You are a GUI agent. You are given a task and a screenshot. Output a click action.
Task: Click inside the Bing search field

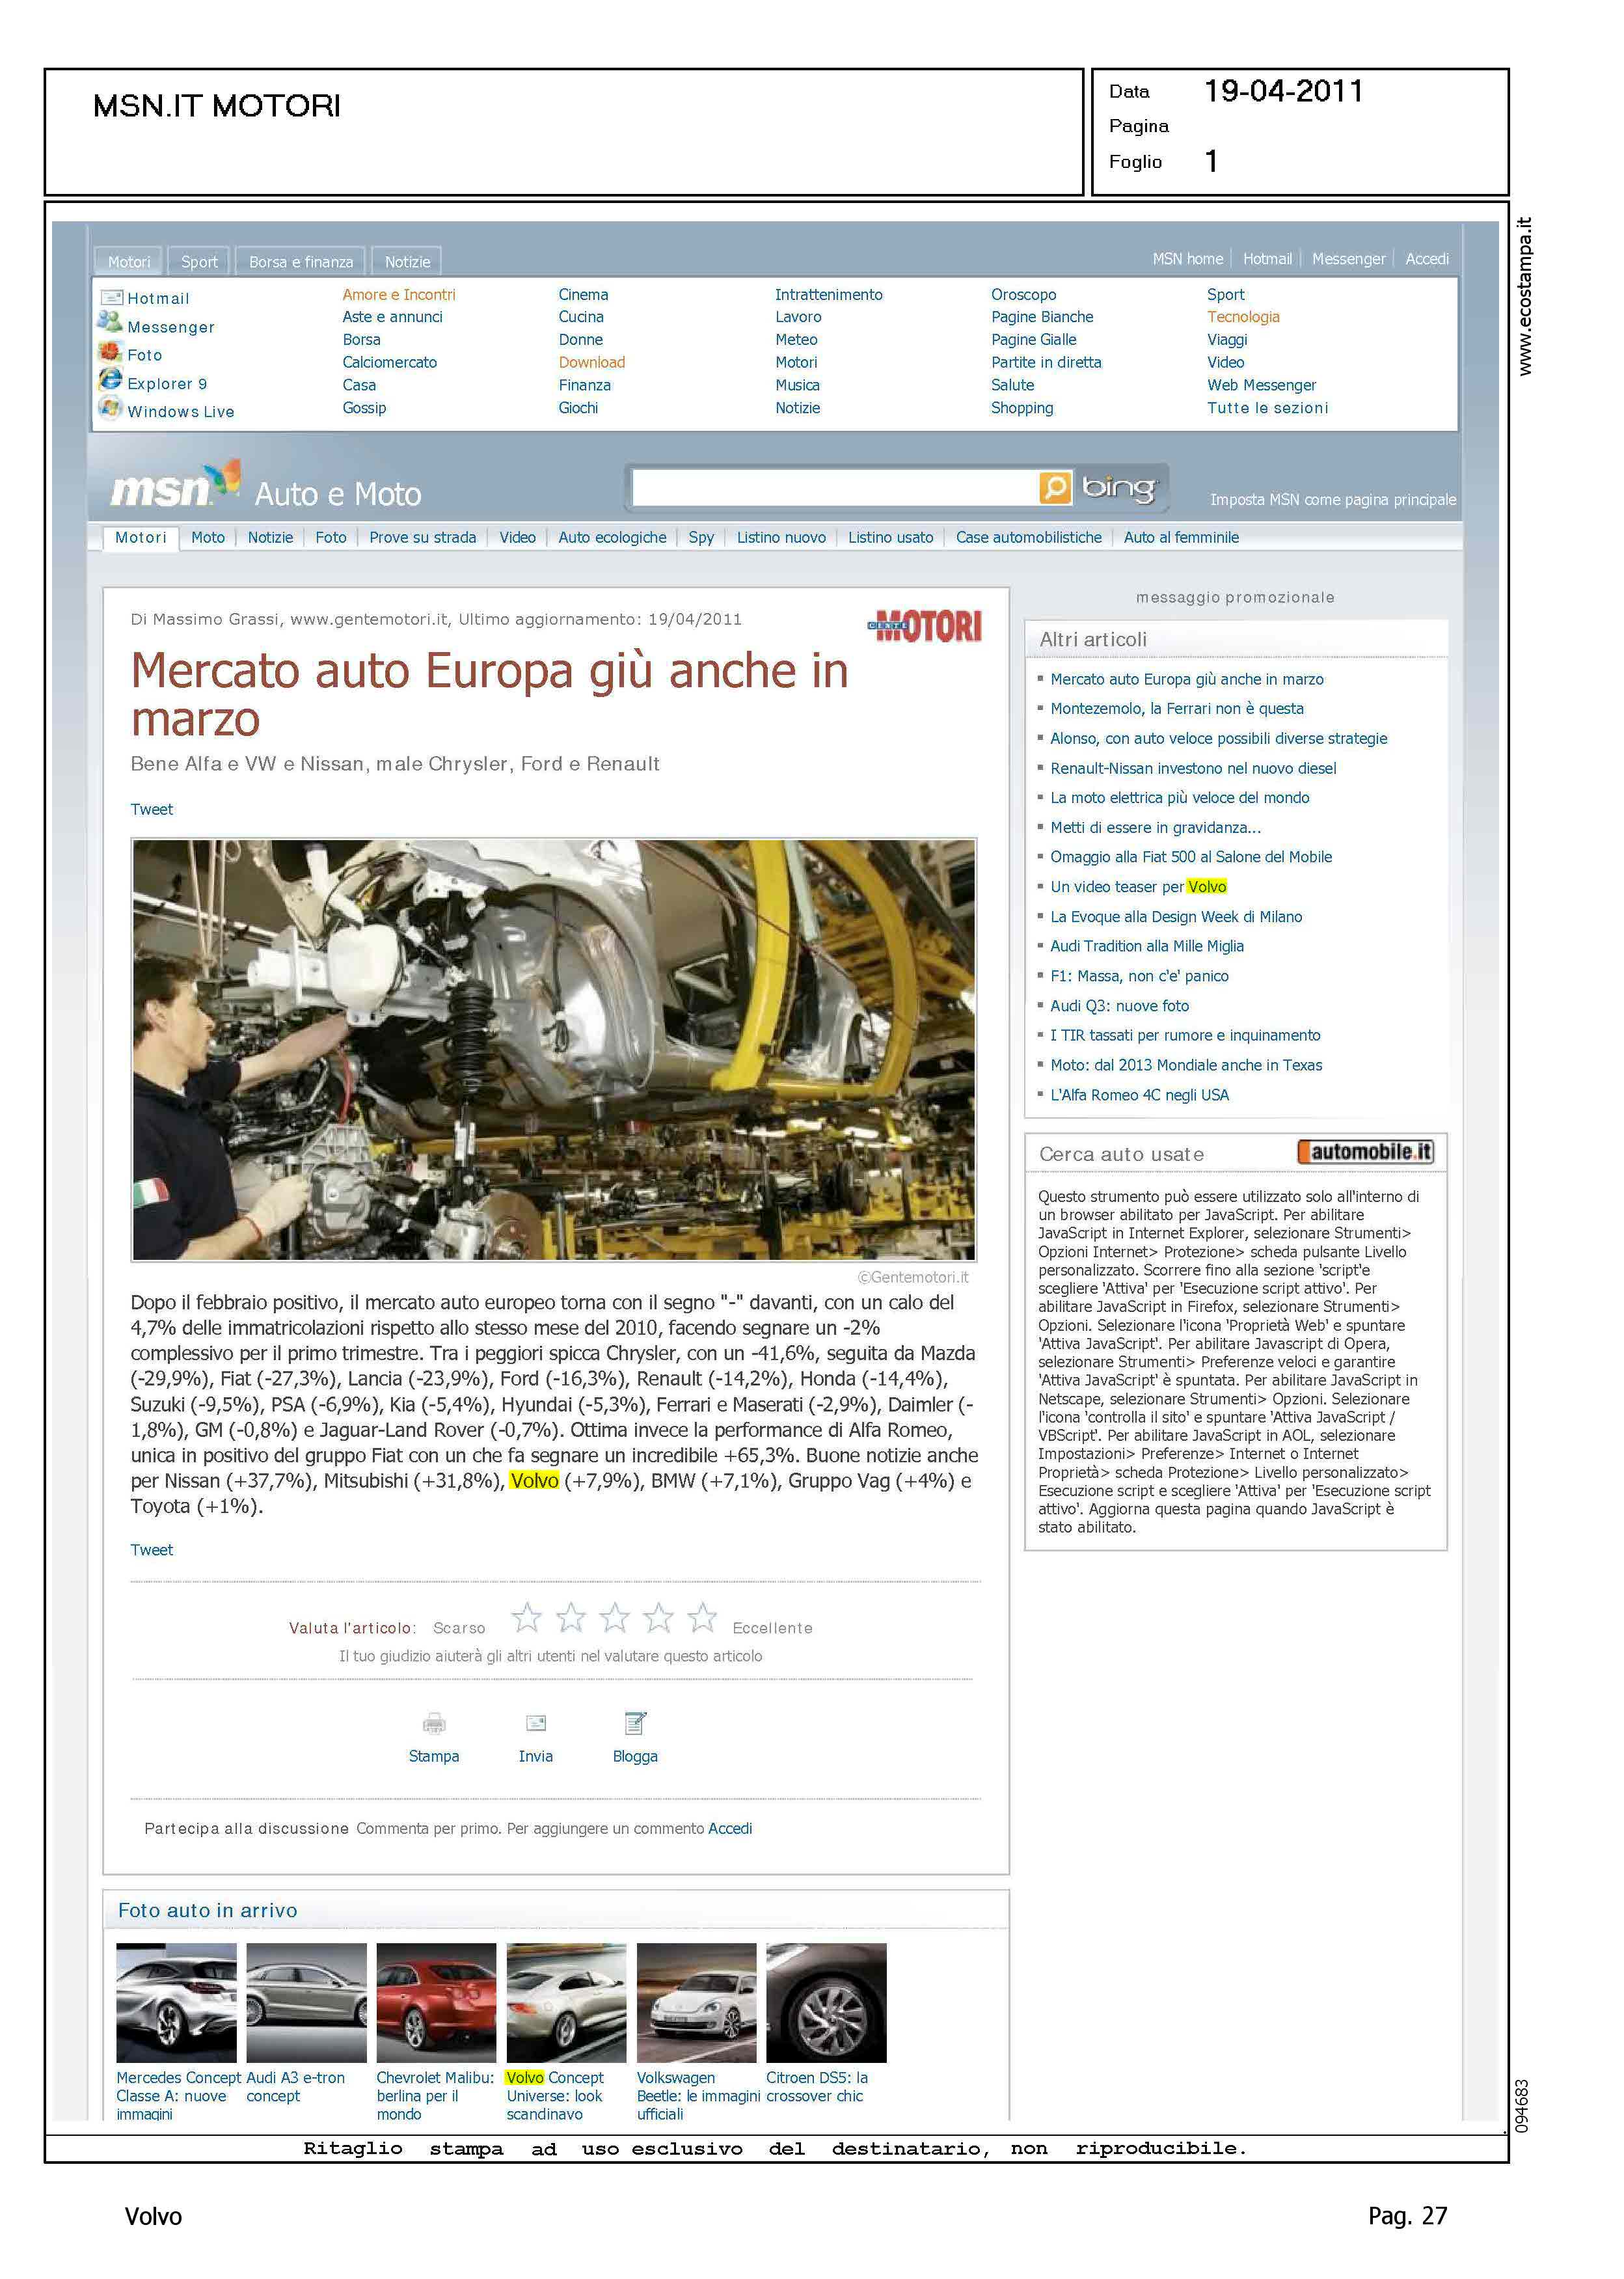[835, 488]
